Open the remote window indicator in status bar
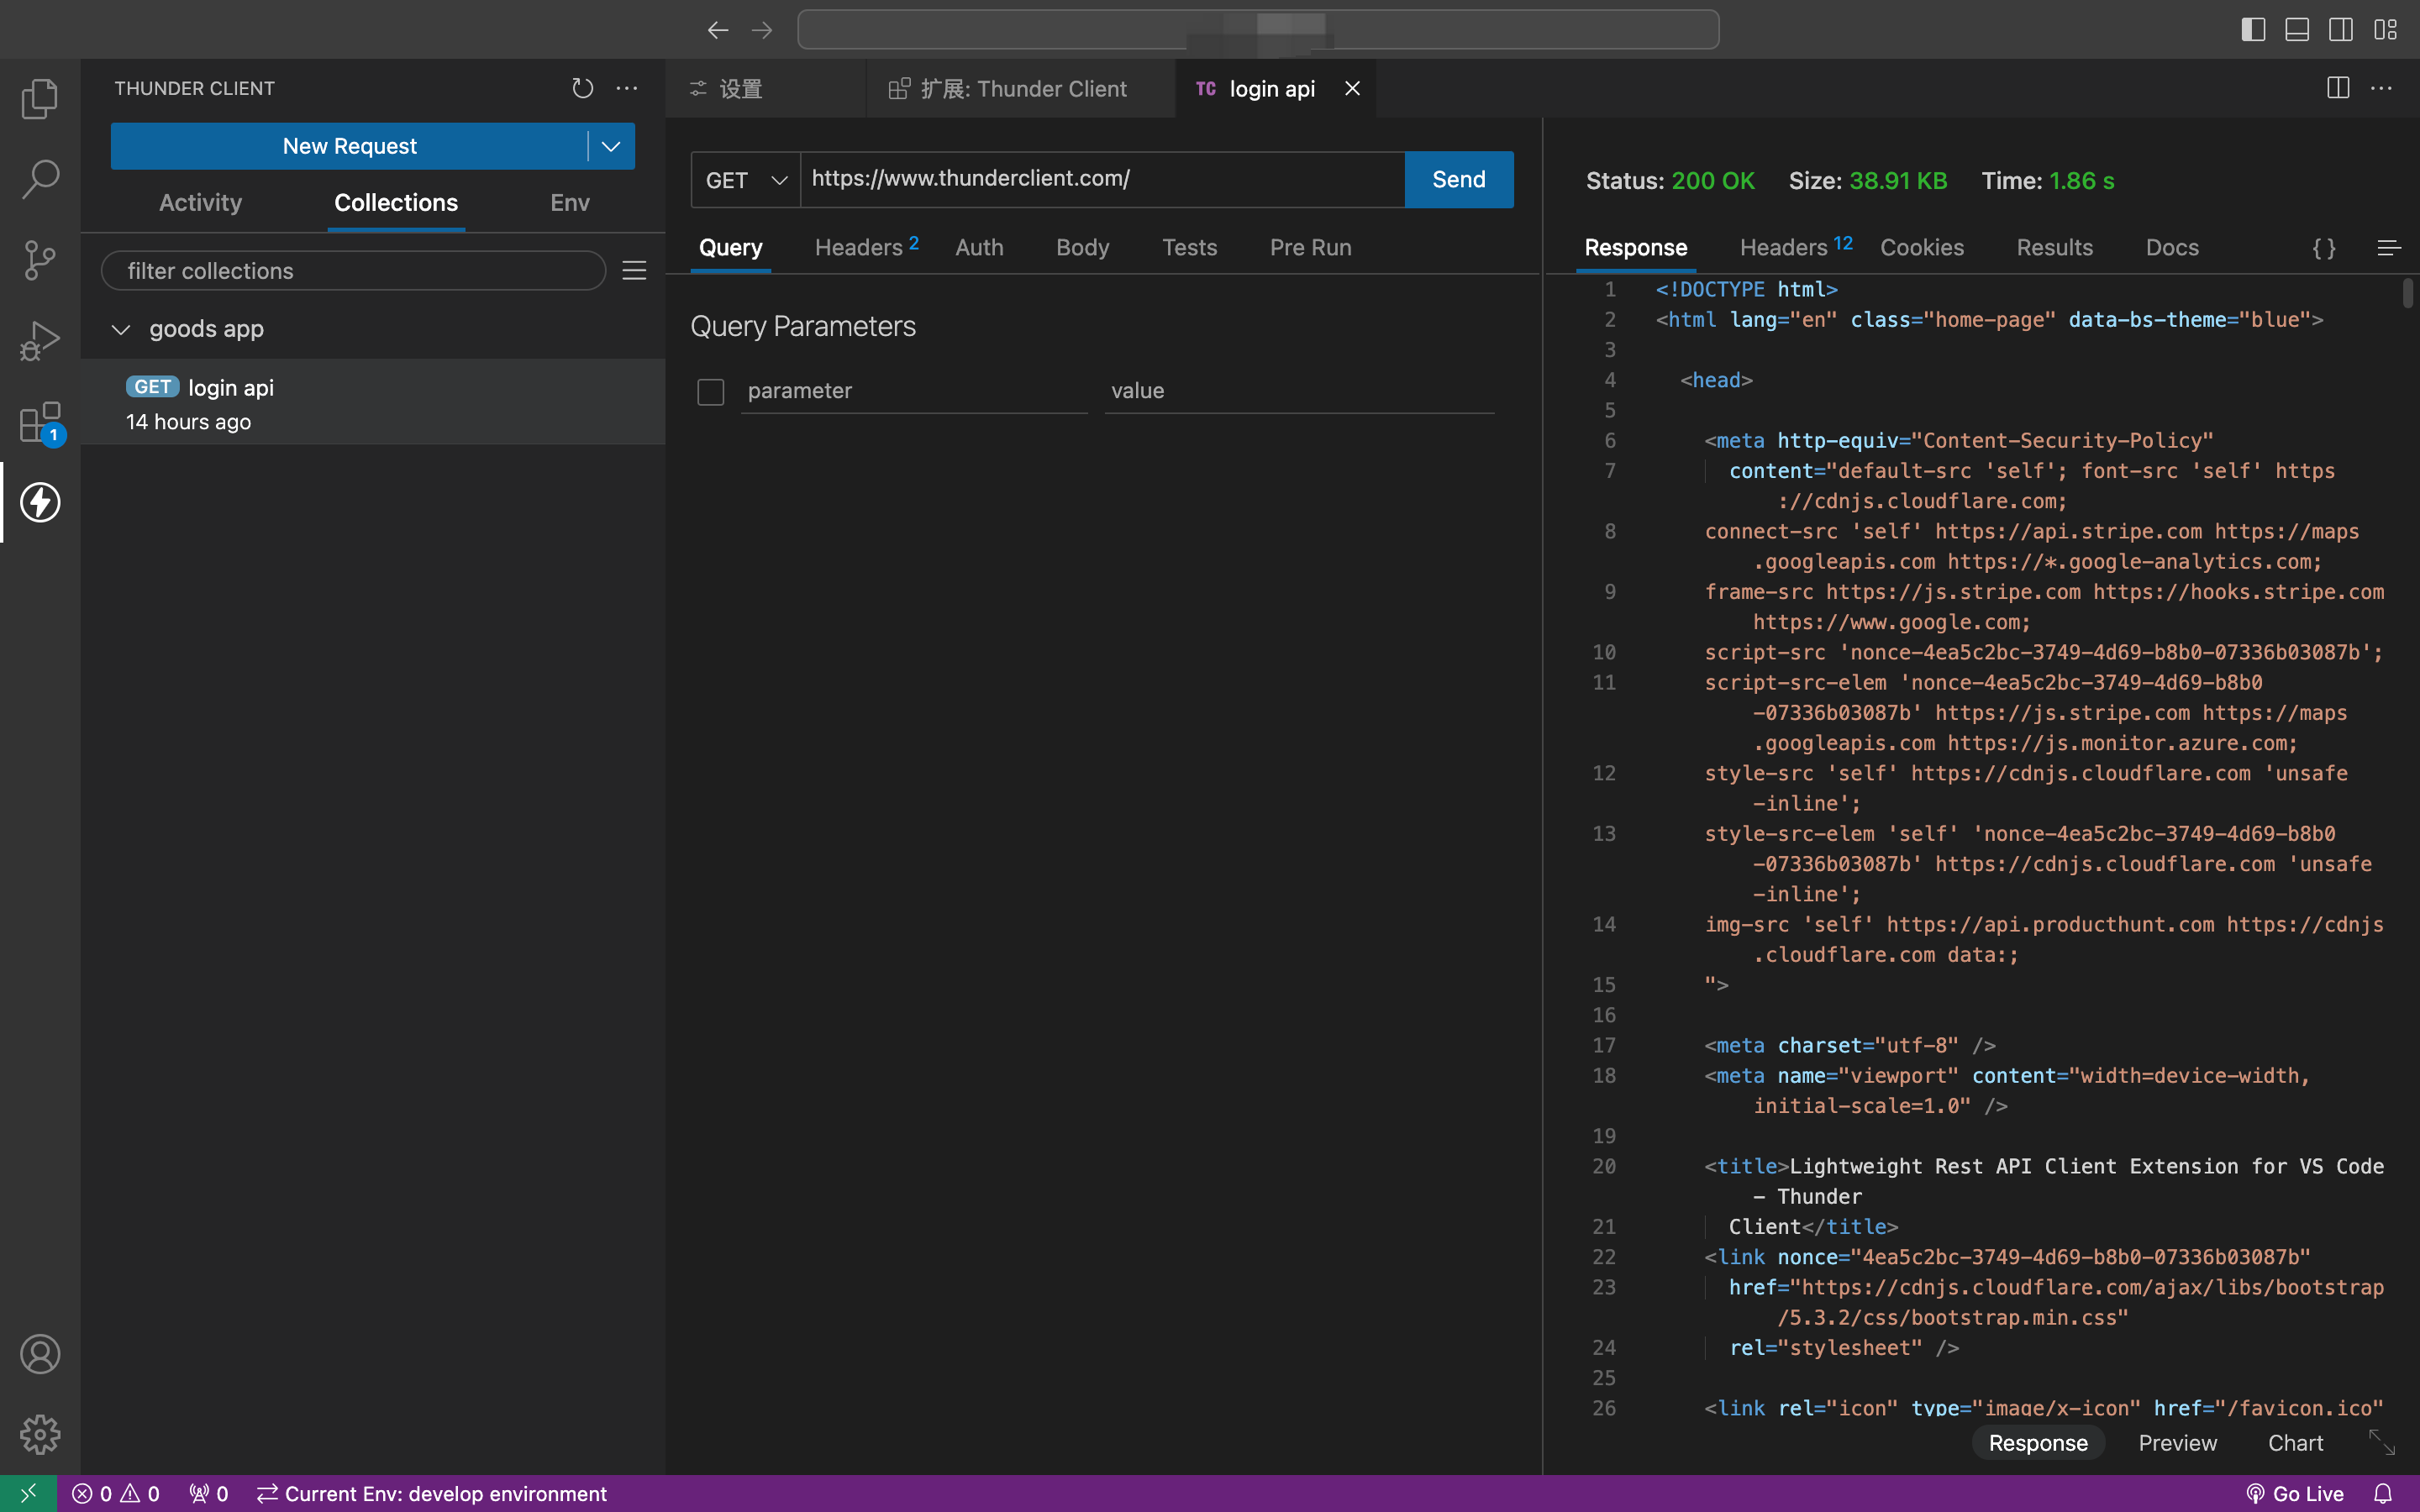 click(28, 1493)
